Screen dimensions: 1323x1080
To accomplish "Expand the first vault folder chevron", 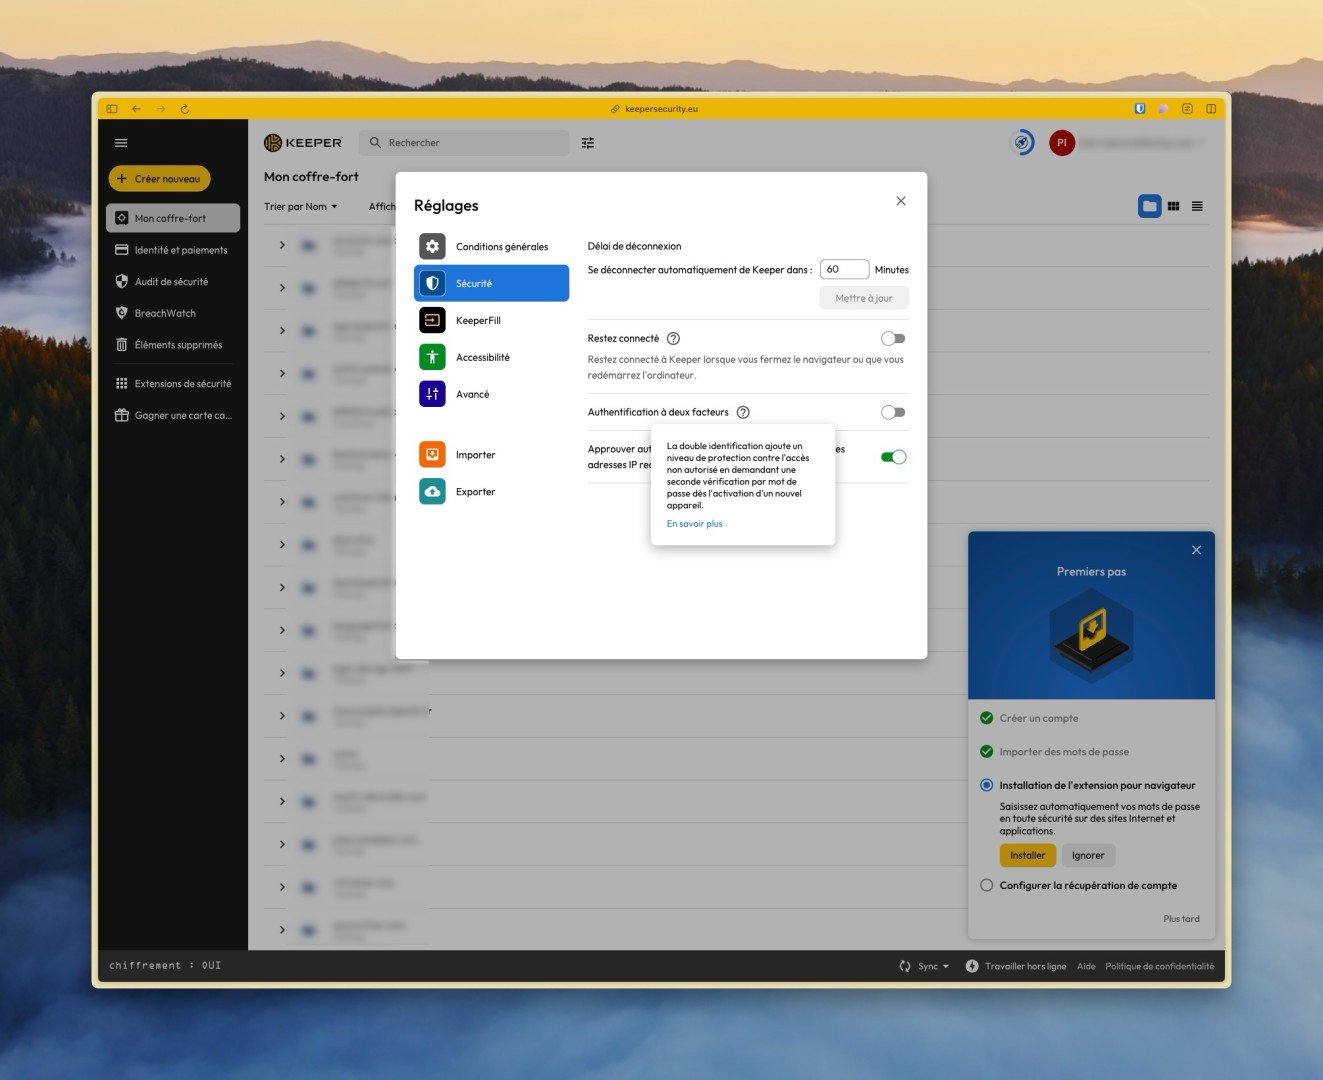I will pyautogui.click(x=282, y=245).
